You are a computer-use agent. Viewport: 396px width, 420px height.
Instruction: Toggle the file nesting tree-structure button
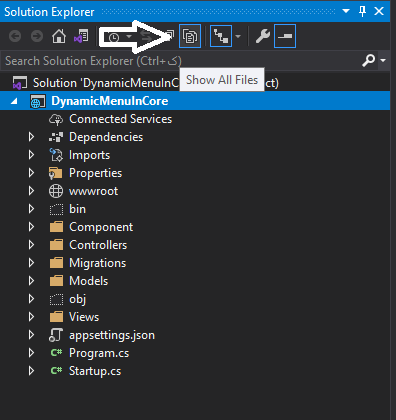tap(221, 36)
